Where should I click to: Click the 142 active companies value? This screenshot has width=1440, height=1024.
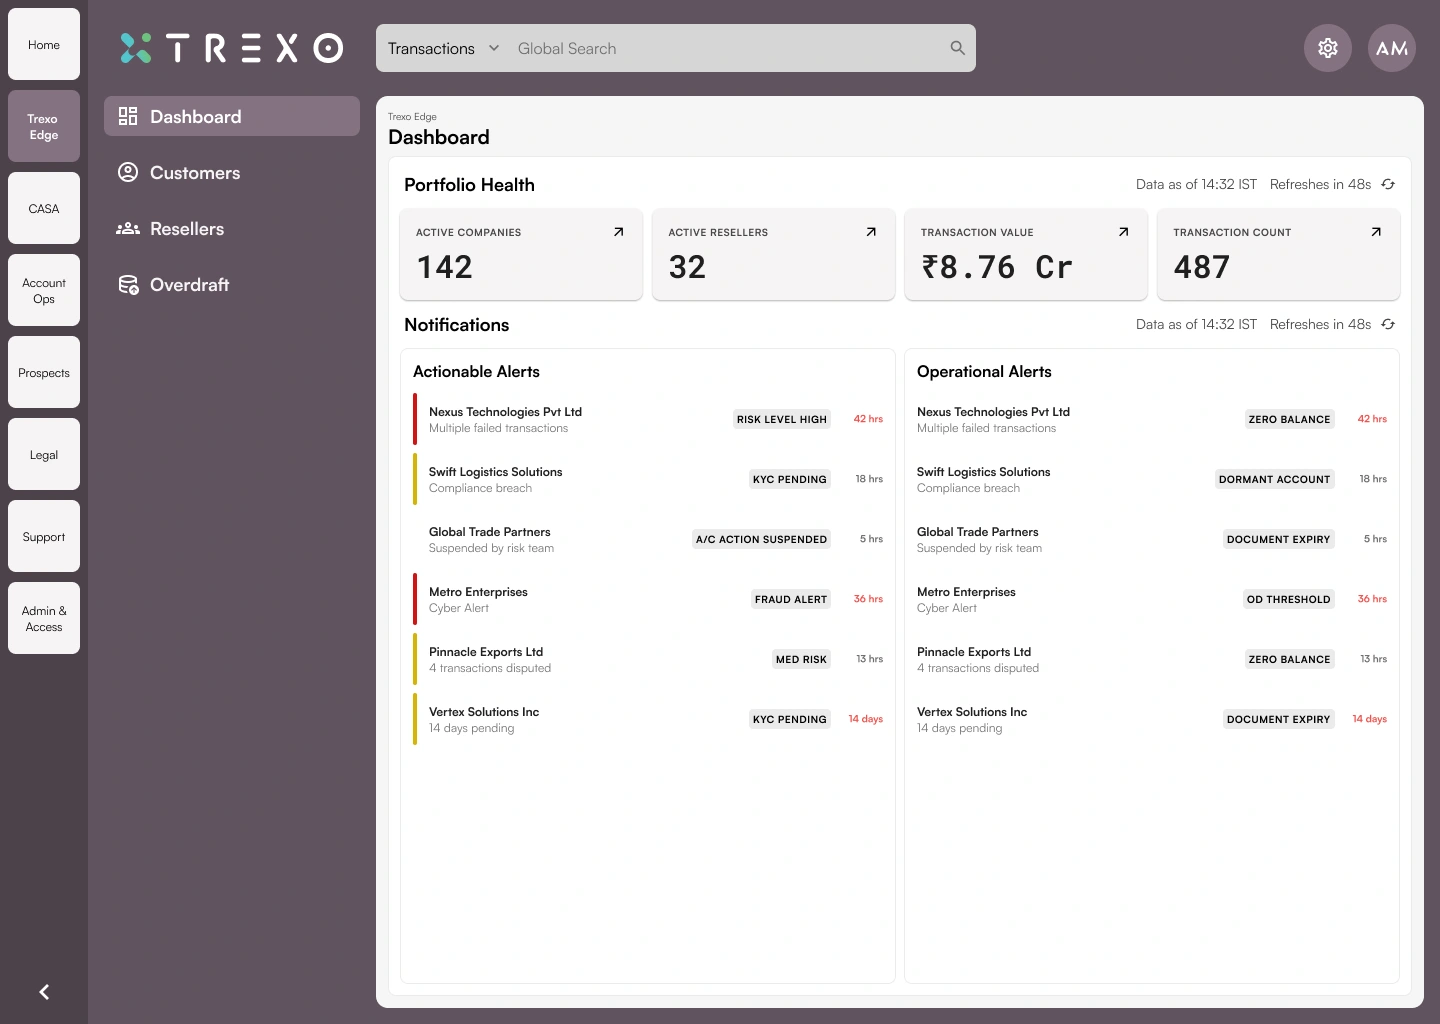[444, 267]
